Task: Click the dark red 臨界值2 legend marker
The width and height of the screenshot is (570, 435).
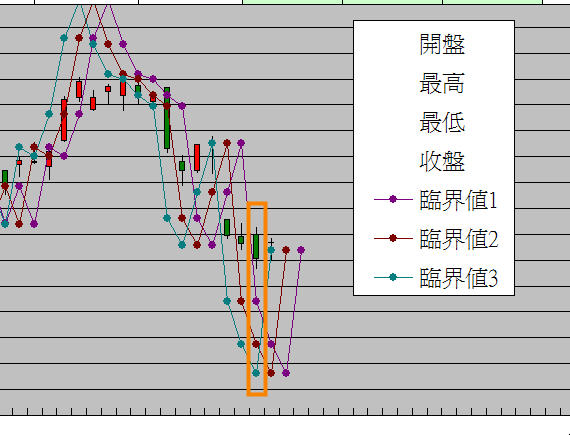Action: 393,238
